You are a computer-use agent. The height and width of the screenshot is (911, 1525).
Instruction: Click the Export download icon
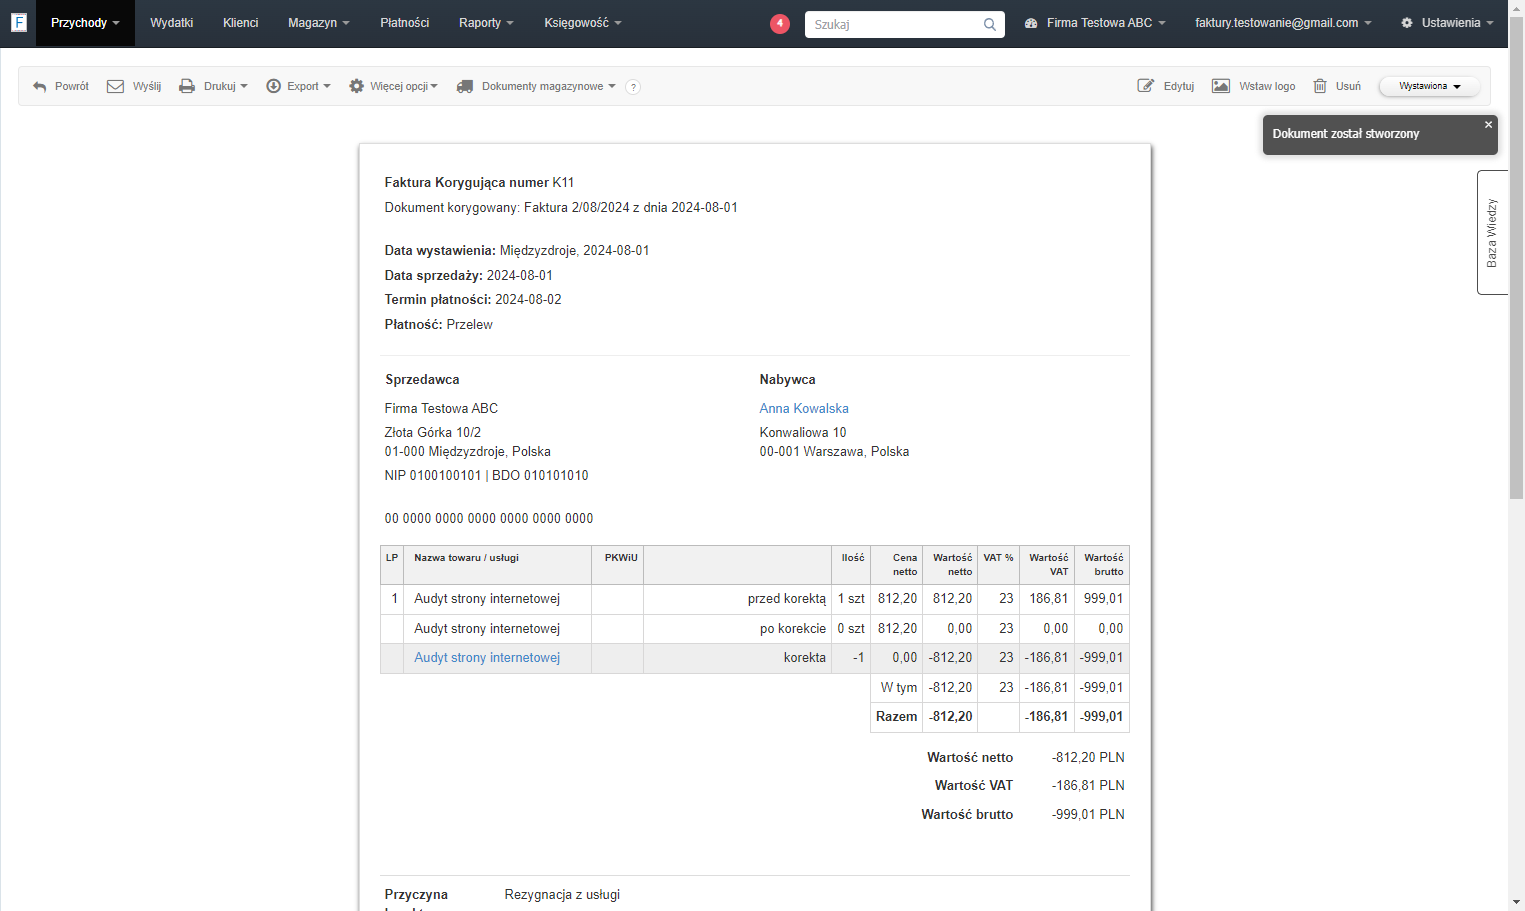pos(273,87)
